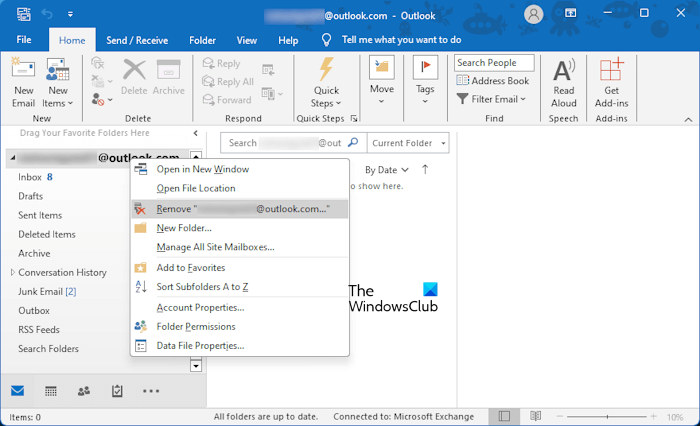The height and width of the screenshot is (426, 700).
Task: Open the Address Book
Action: click(492, 81)
